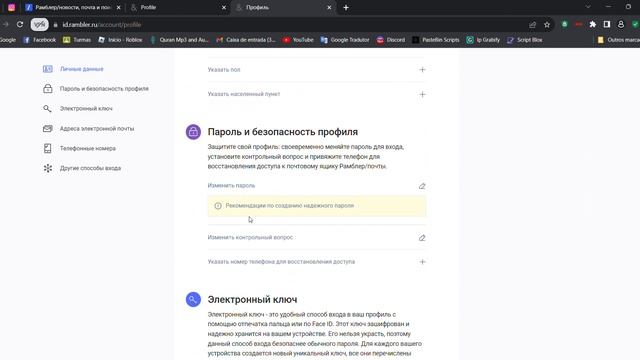The width and height of the screenshot is (640, 360).
Task: Open password recommendations yellow banner
Action: pos(317,206)
